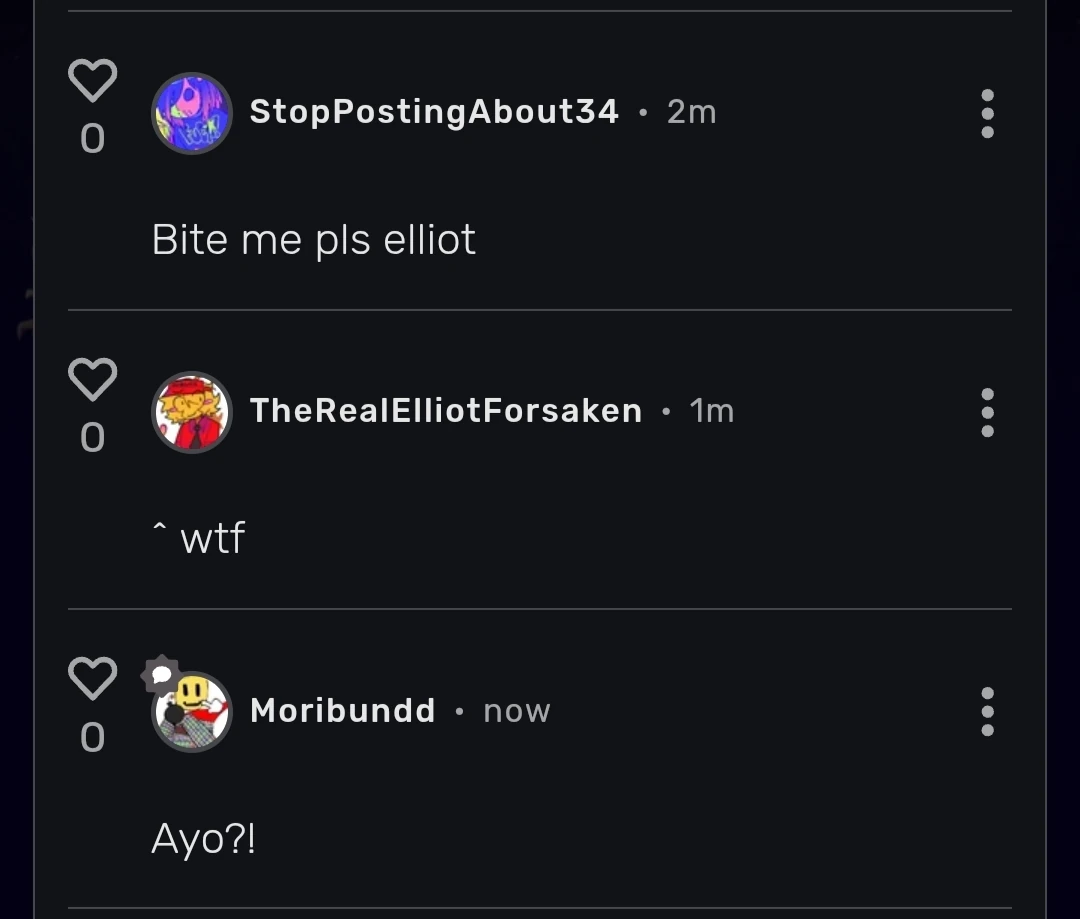Viewport: 1080px width, 919px height.
Task: Click Moribundd's username
Action: pyautogui.click(x=343, y=710)
